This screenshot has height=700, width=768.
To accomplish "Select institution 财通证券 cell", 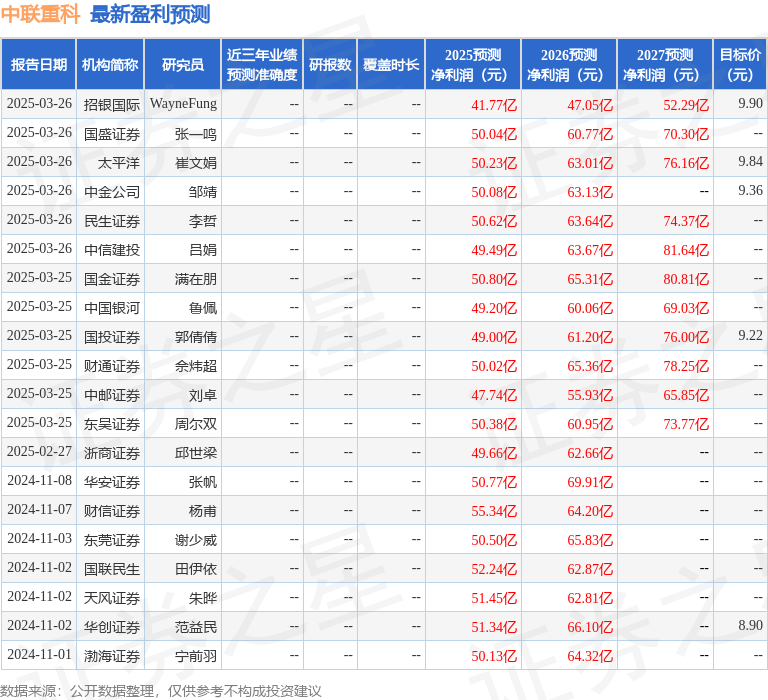I will [x=112, y=366].
